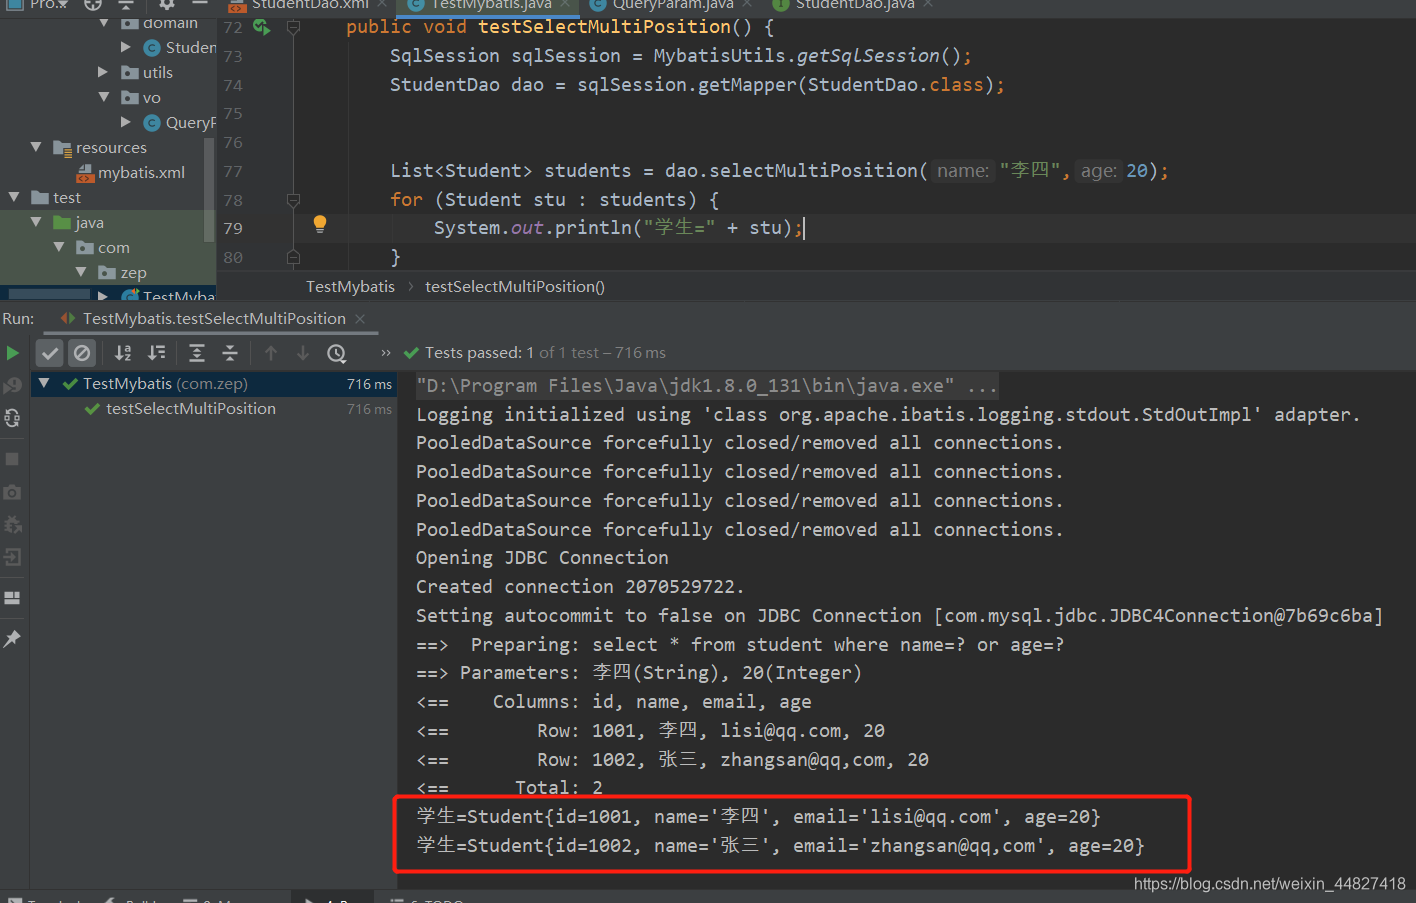The image size is (1416, 903).
Task: Click the java.exe command line in console
Action: (706, 386)
